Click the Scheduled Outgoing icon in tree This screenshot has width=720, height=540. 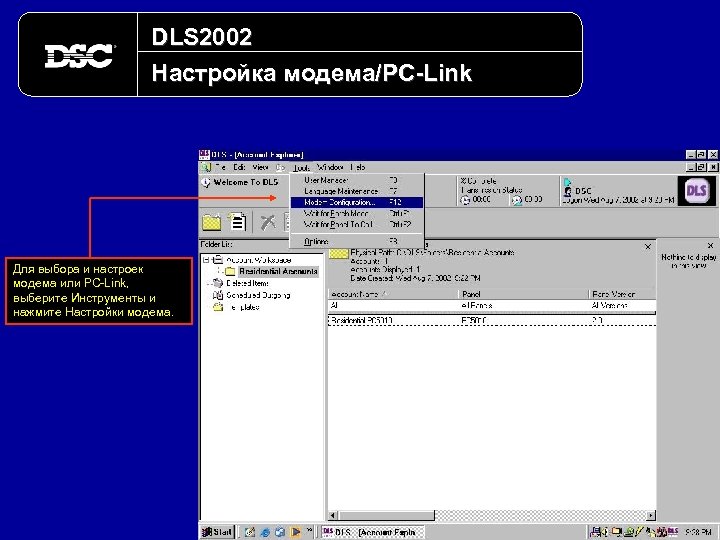pos(218,295)
